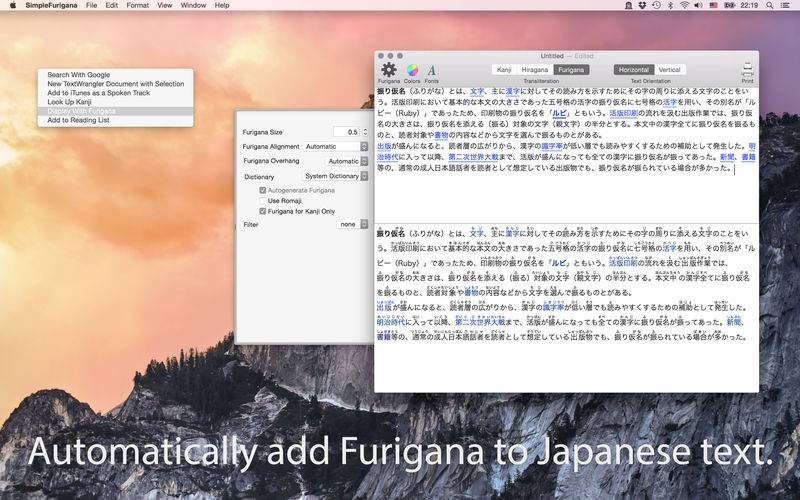800x500 pixels.
Task: Open the Filter dropdown set to none
Action: 352,224
